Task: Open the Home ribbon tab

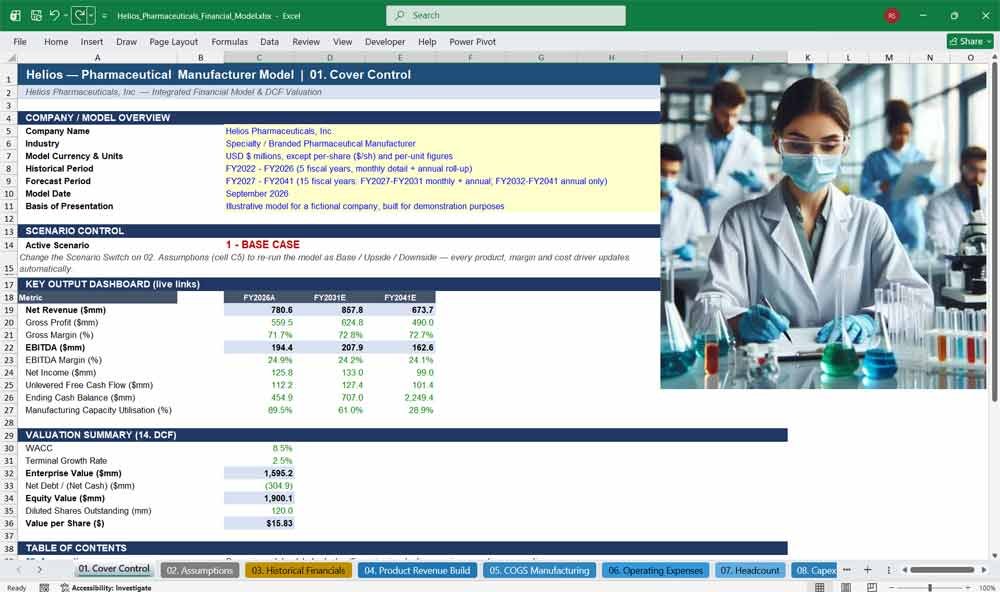Action: coord(56,41)
